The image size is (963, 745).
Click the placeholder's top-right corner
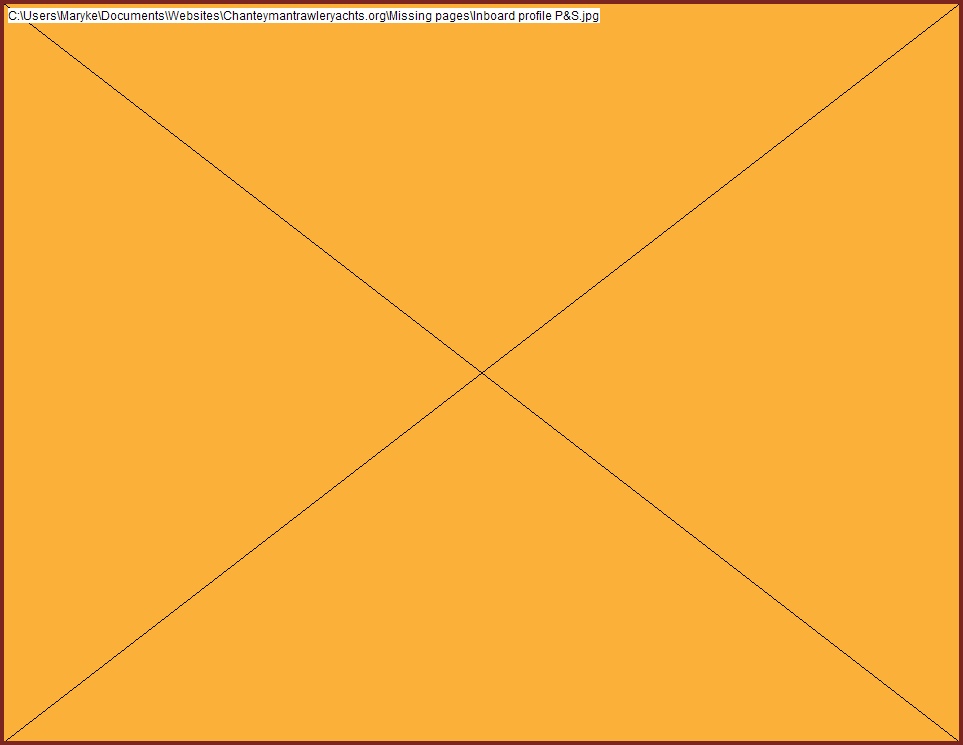coord(957,6)
